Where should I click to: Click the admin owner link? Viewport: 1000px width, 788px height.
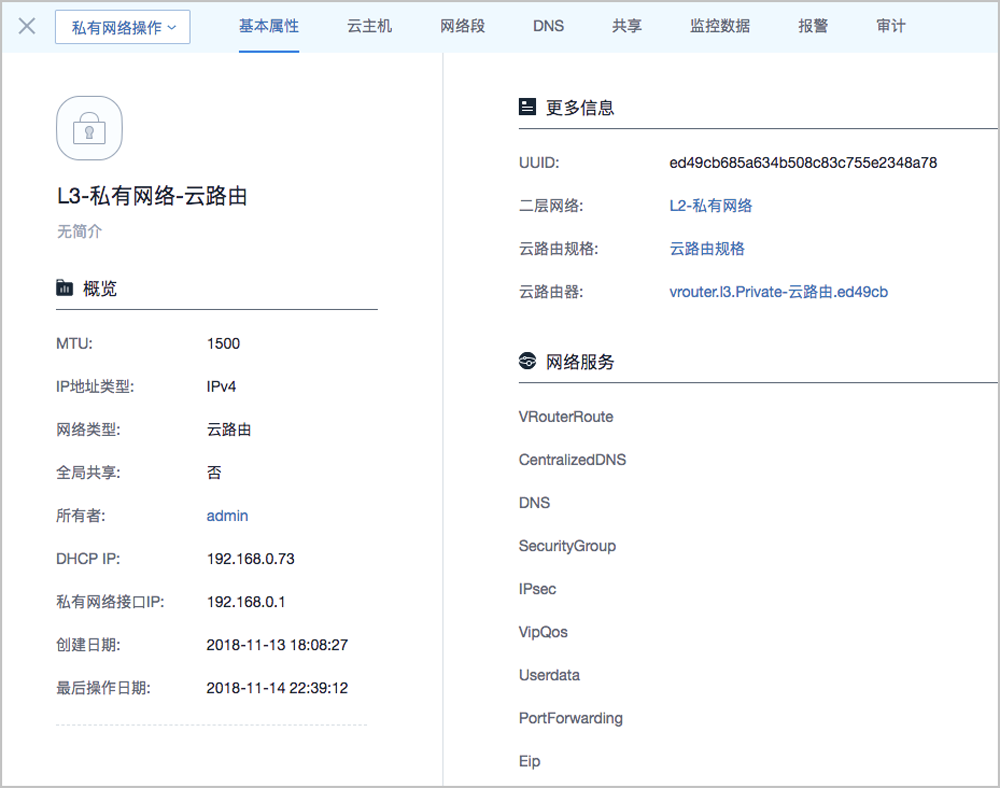point(227,516)
